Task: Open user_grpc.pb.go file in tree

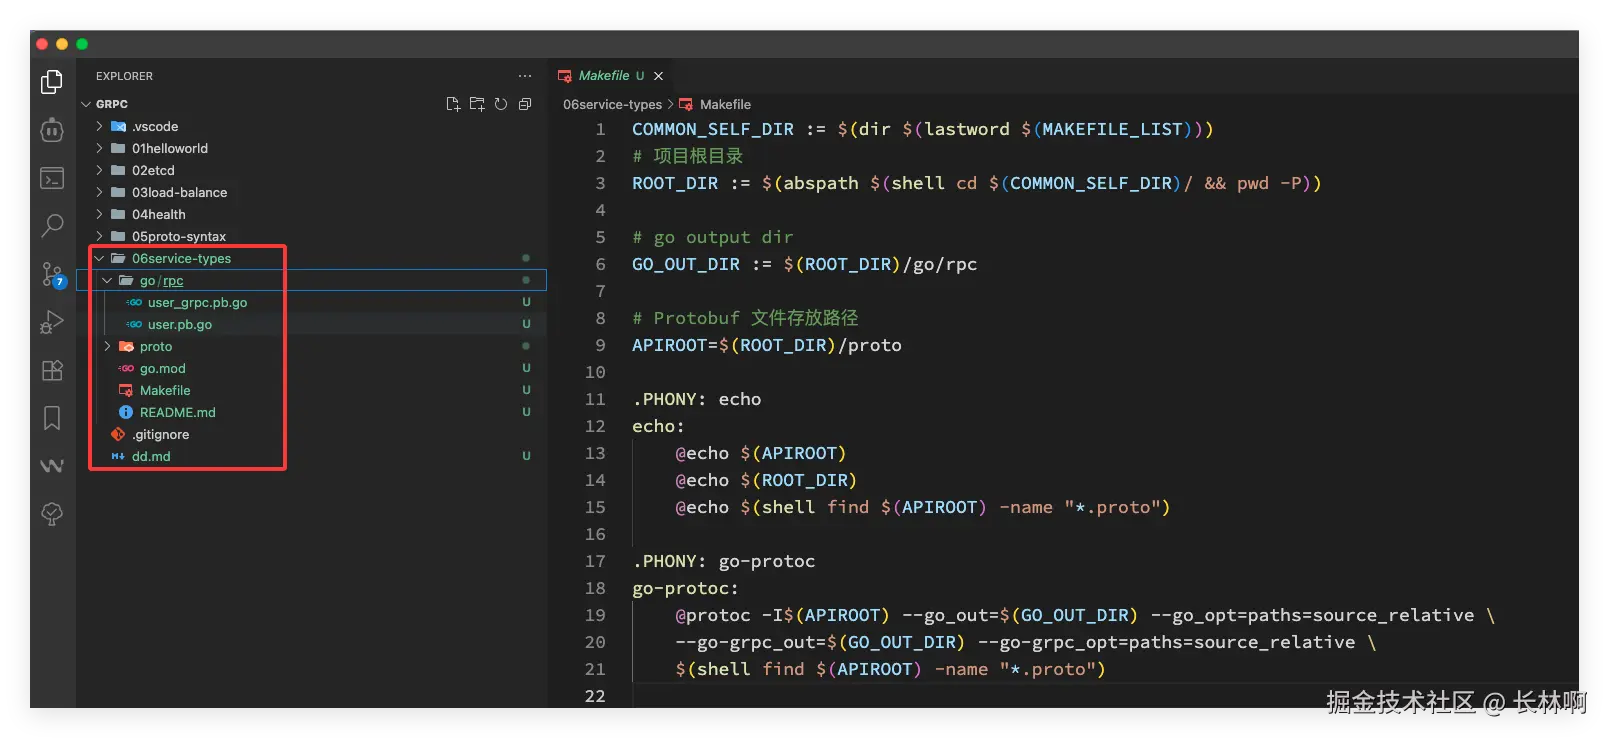Action: [x=197, y=302]
